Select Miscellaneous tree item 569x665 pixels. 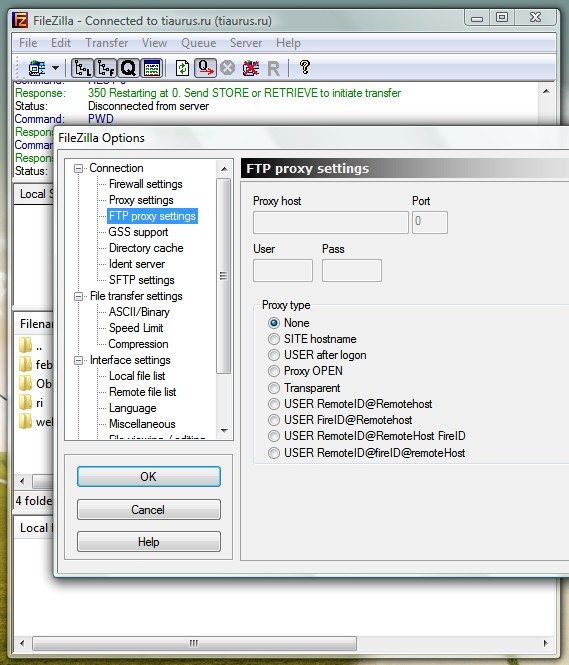coord(142,424)
